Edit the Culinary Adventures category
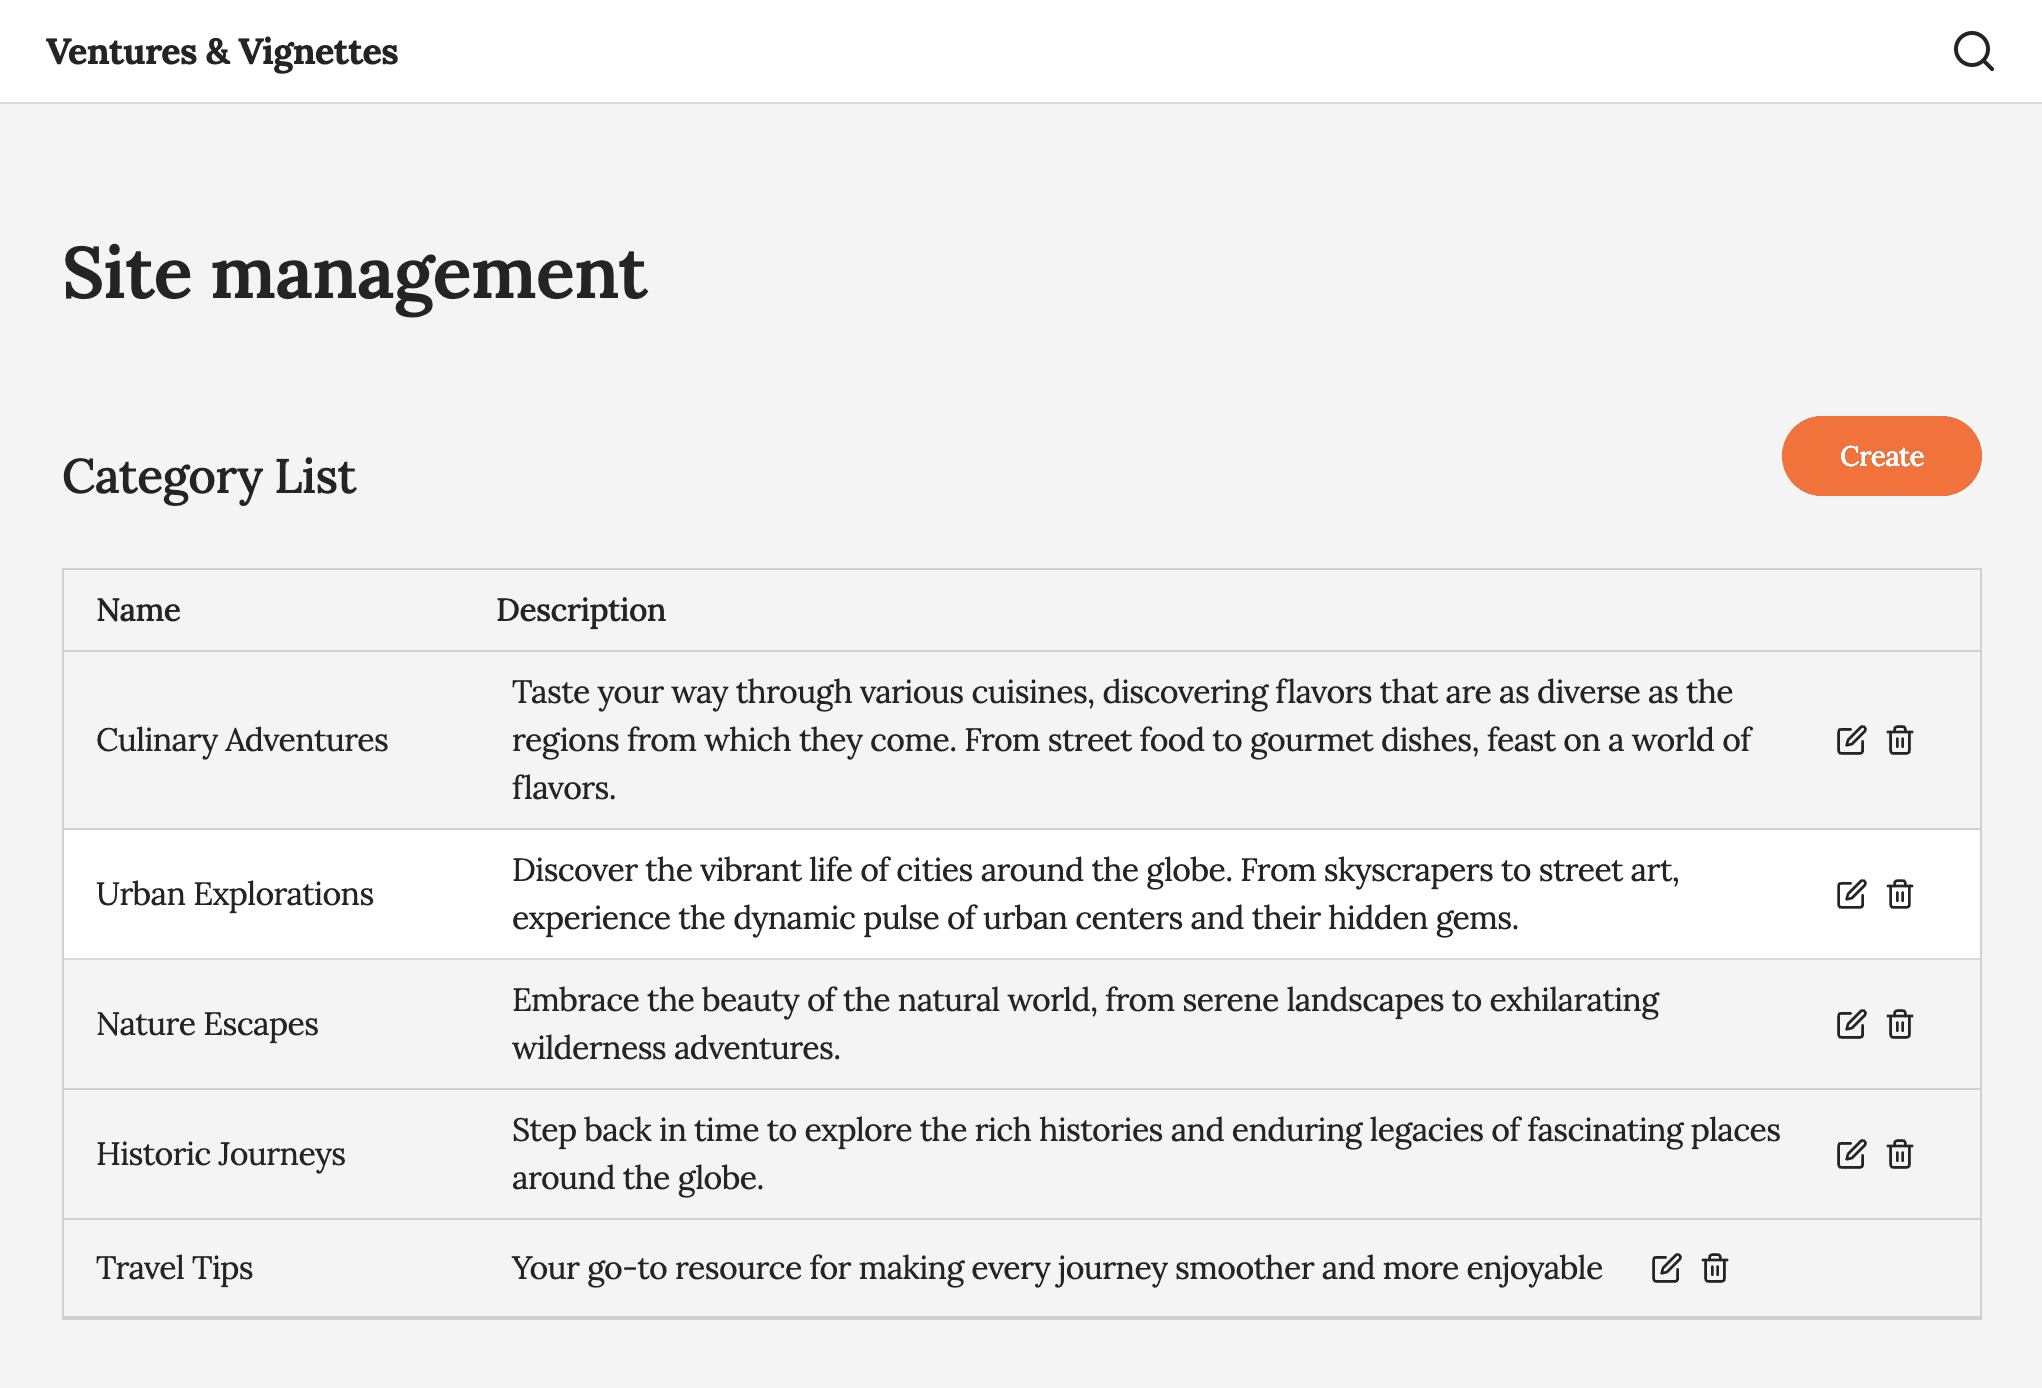This screenshot has width=2042, height=1388. tap(1850, 740)
